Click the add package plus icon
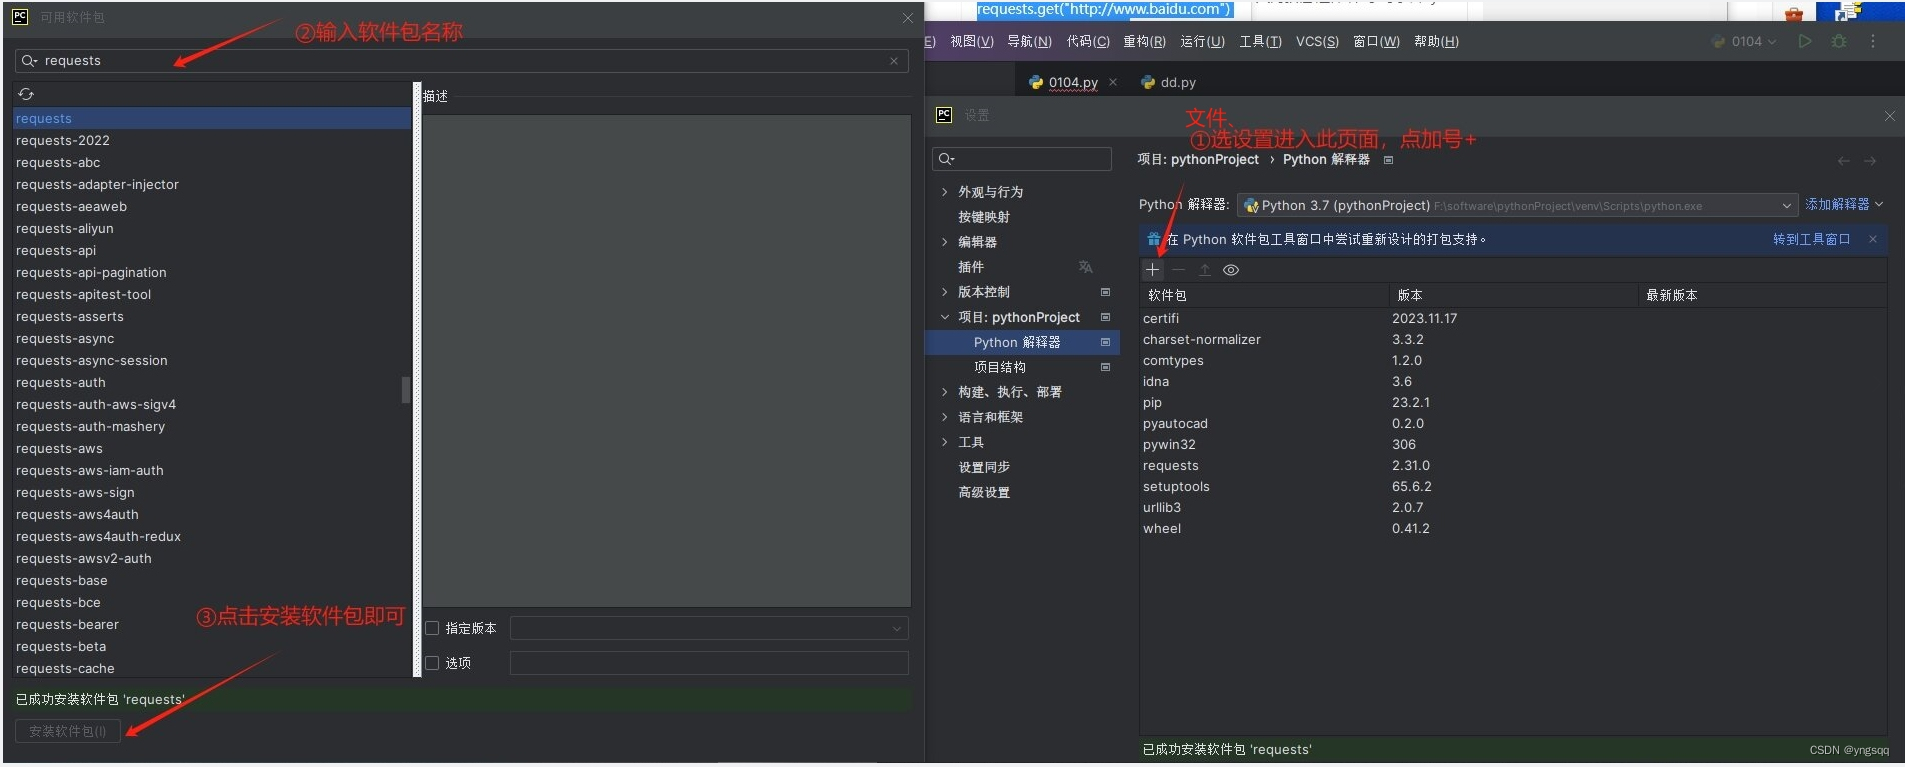The height and width of the screenshot is (767, 1905). [1153, 270]
